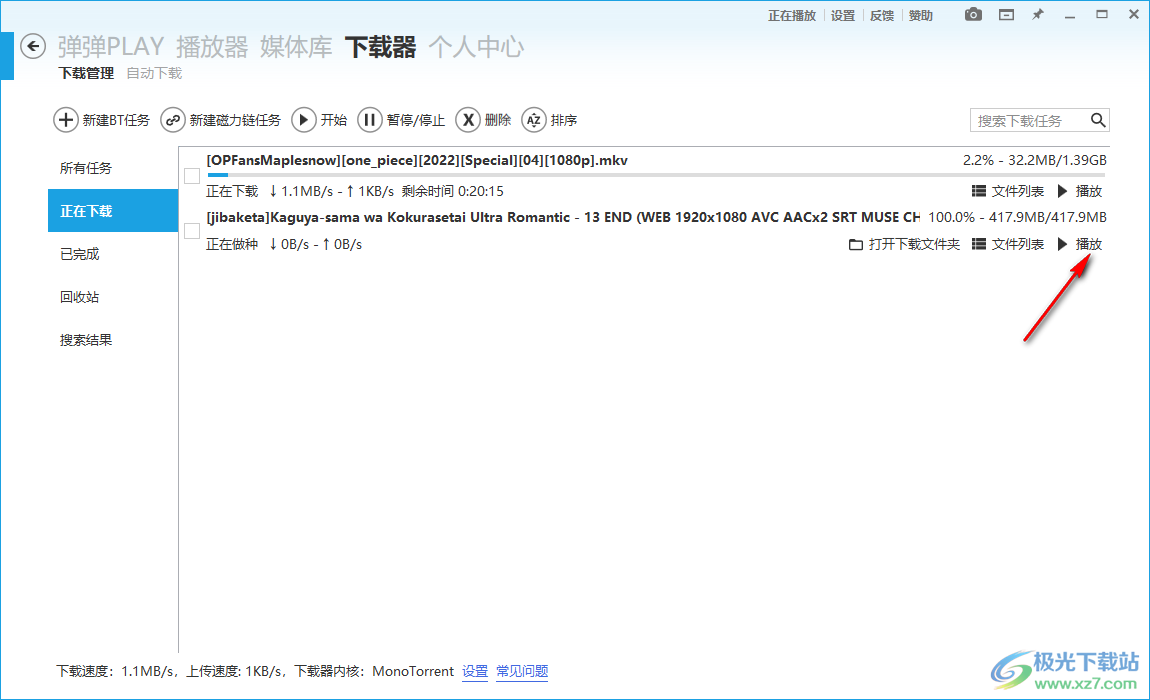Open the 反馈 link
1150x700 pixels.
(882, 15)
